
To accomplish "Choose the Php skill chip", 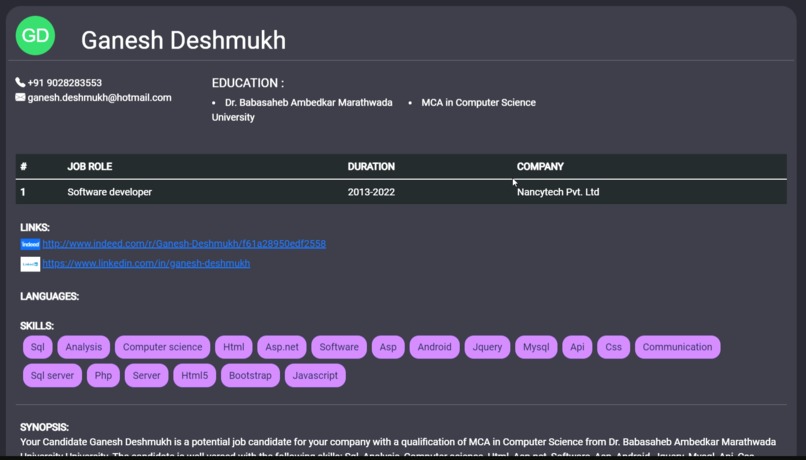I will pyautogui.click(x=103, y=375).
